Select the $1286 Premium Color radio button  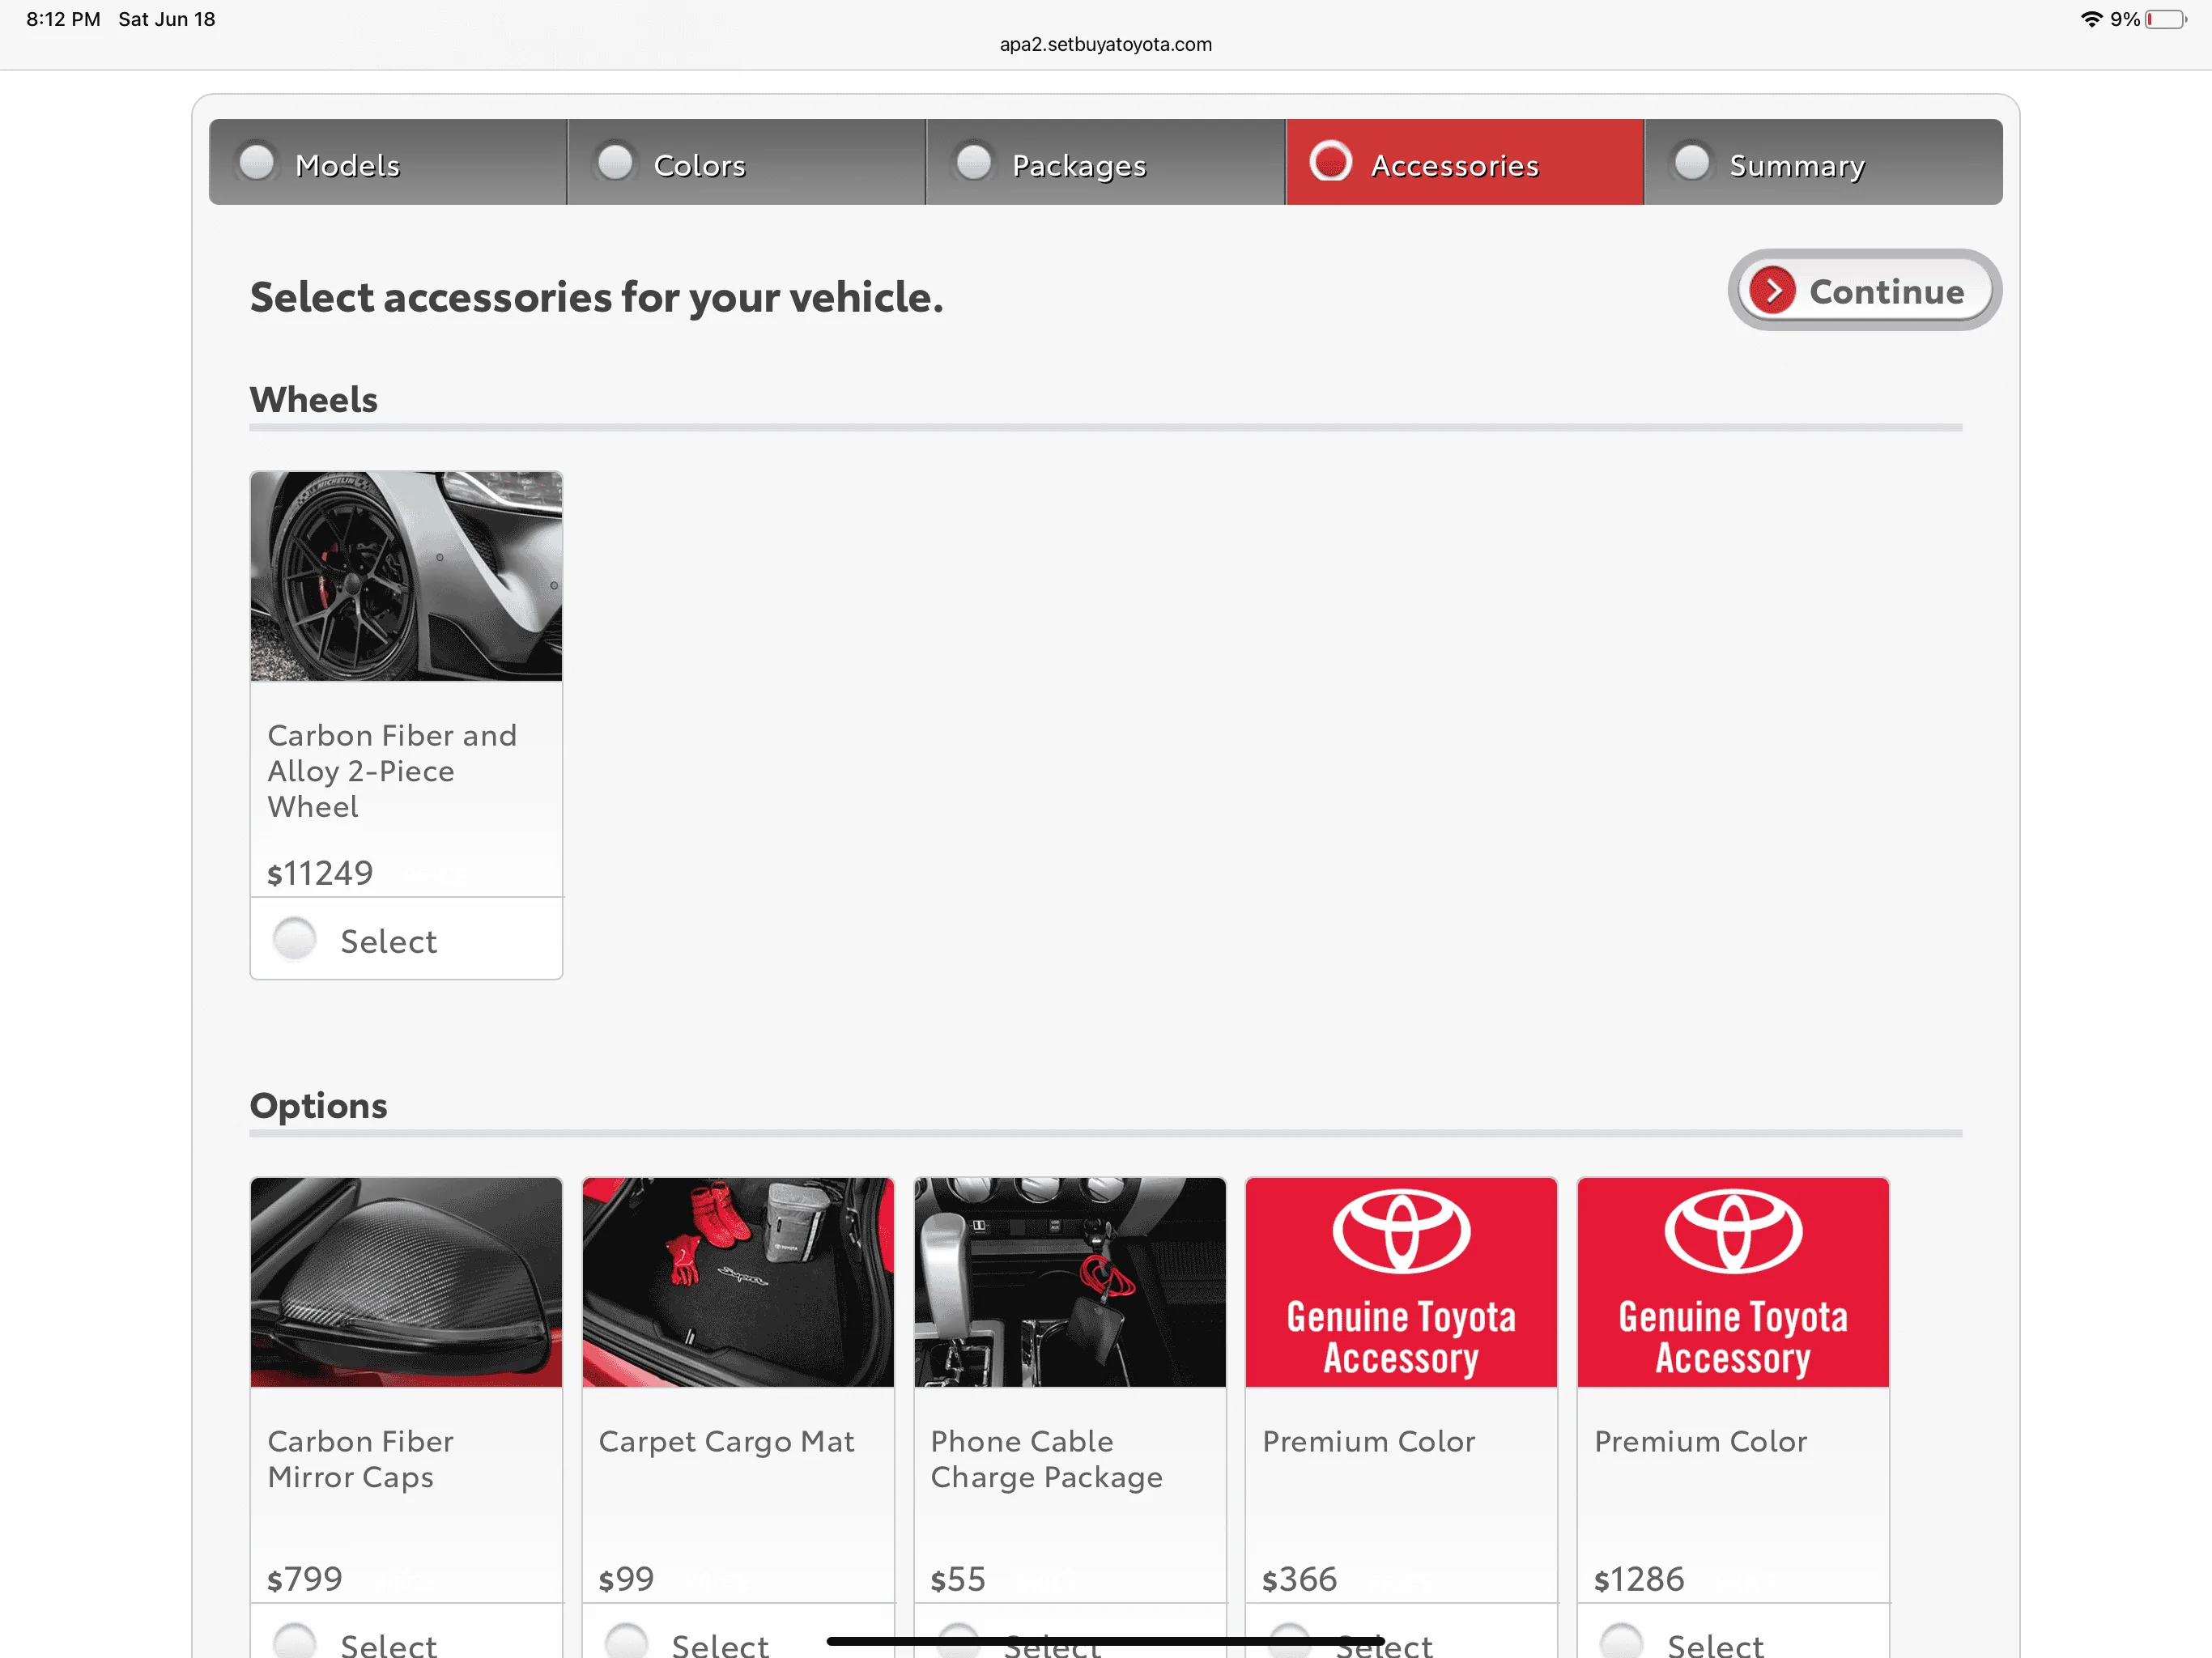pyautogui.click(x=1622, y=1642)
